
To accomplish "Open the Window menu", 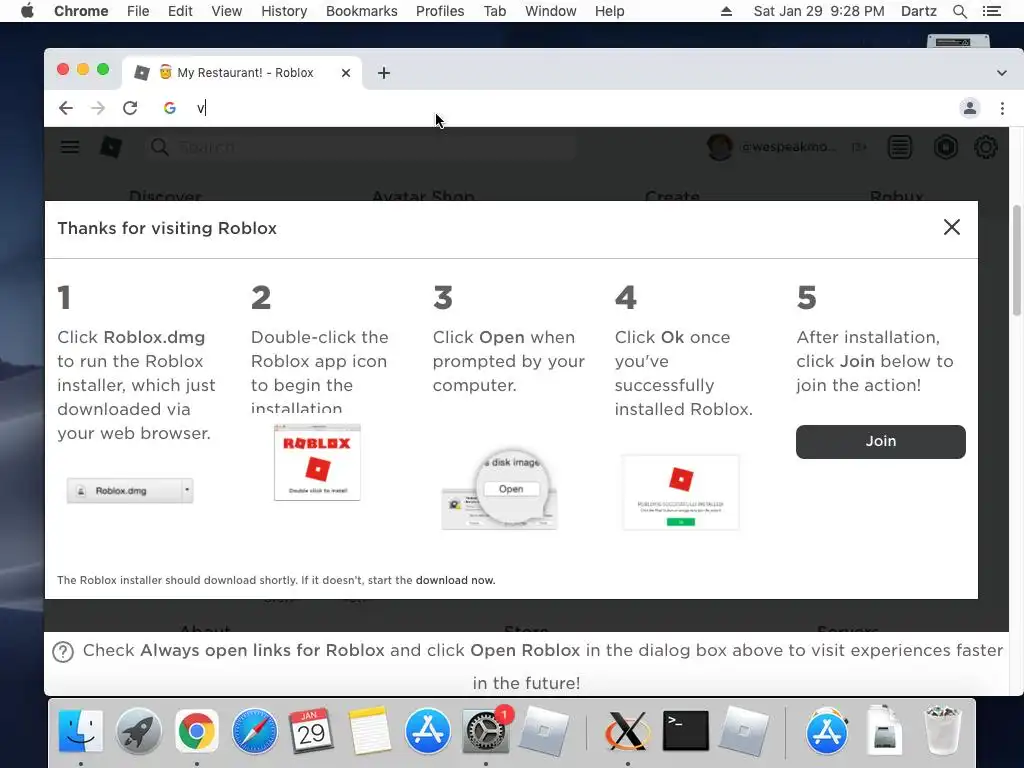I will point(551,11).
